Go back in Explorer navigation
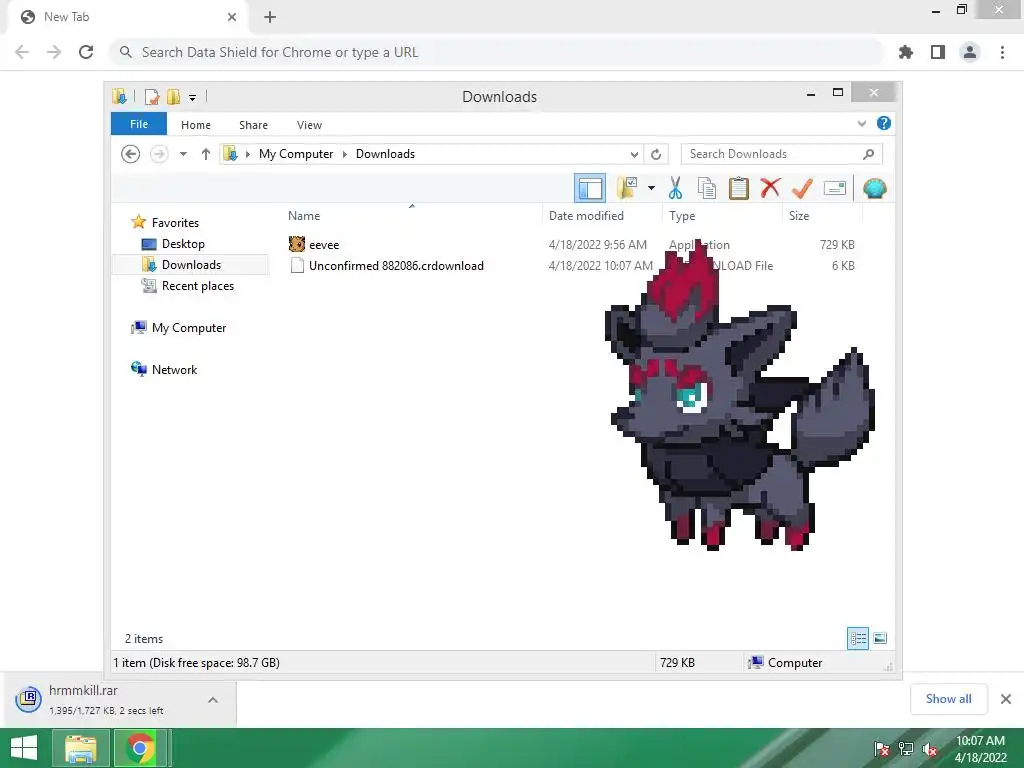The width and height of the screenshot is (1024, 768). (x=131, y=154)
